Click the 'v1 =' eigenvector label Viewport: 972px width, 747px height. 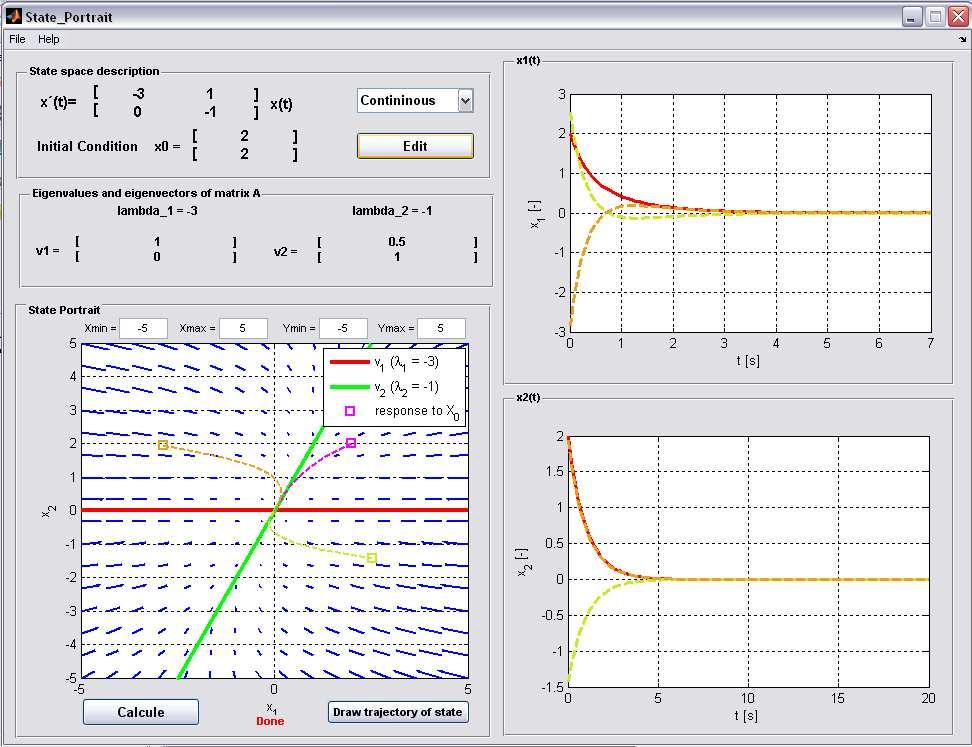(x=48, y=251)
